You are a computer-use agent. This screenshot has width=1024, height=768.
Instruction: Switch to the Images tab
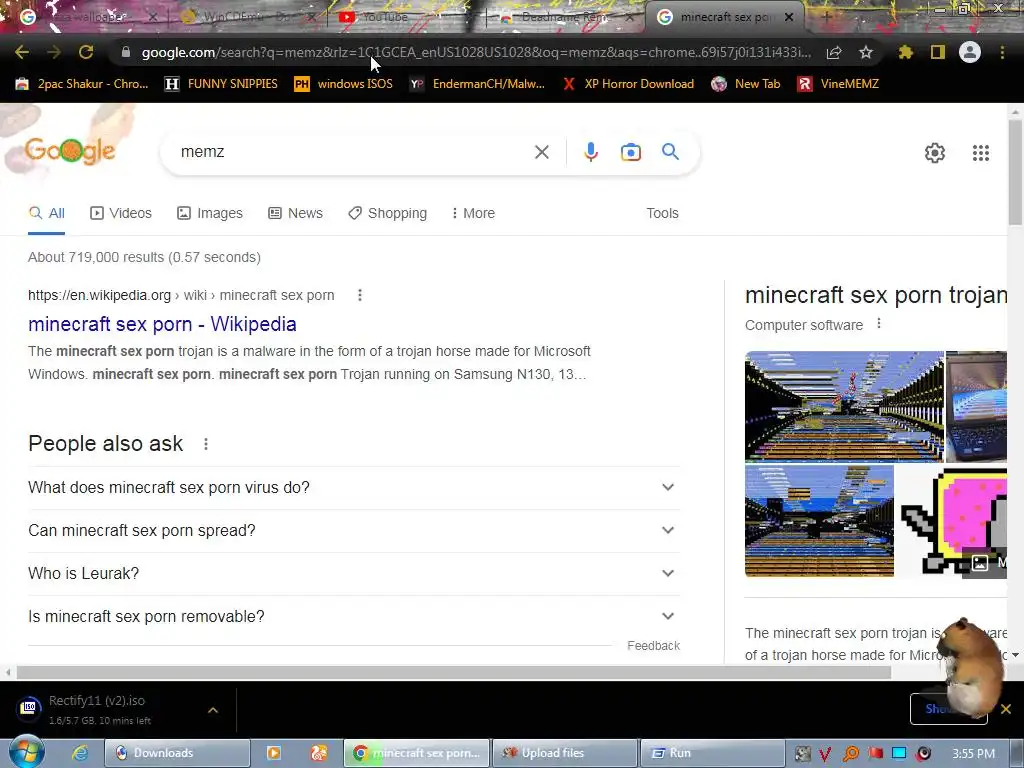[x=210, y=213]
